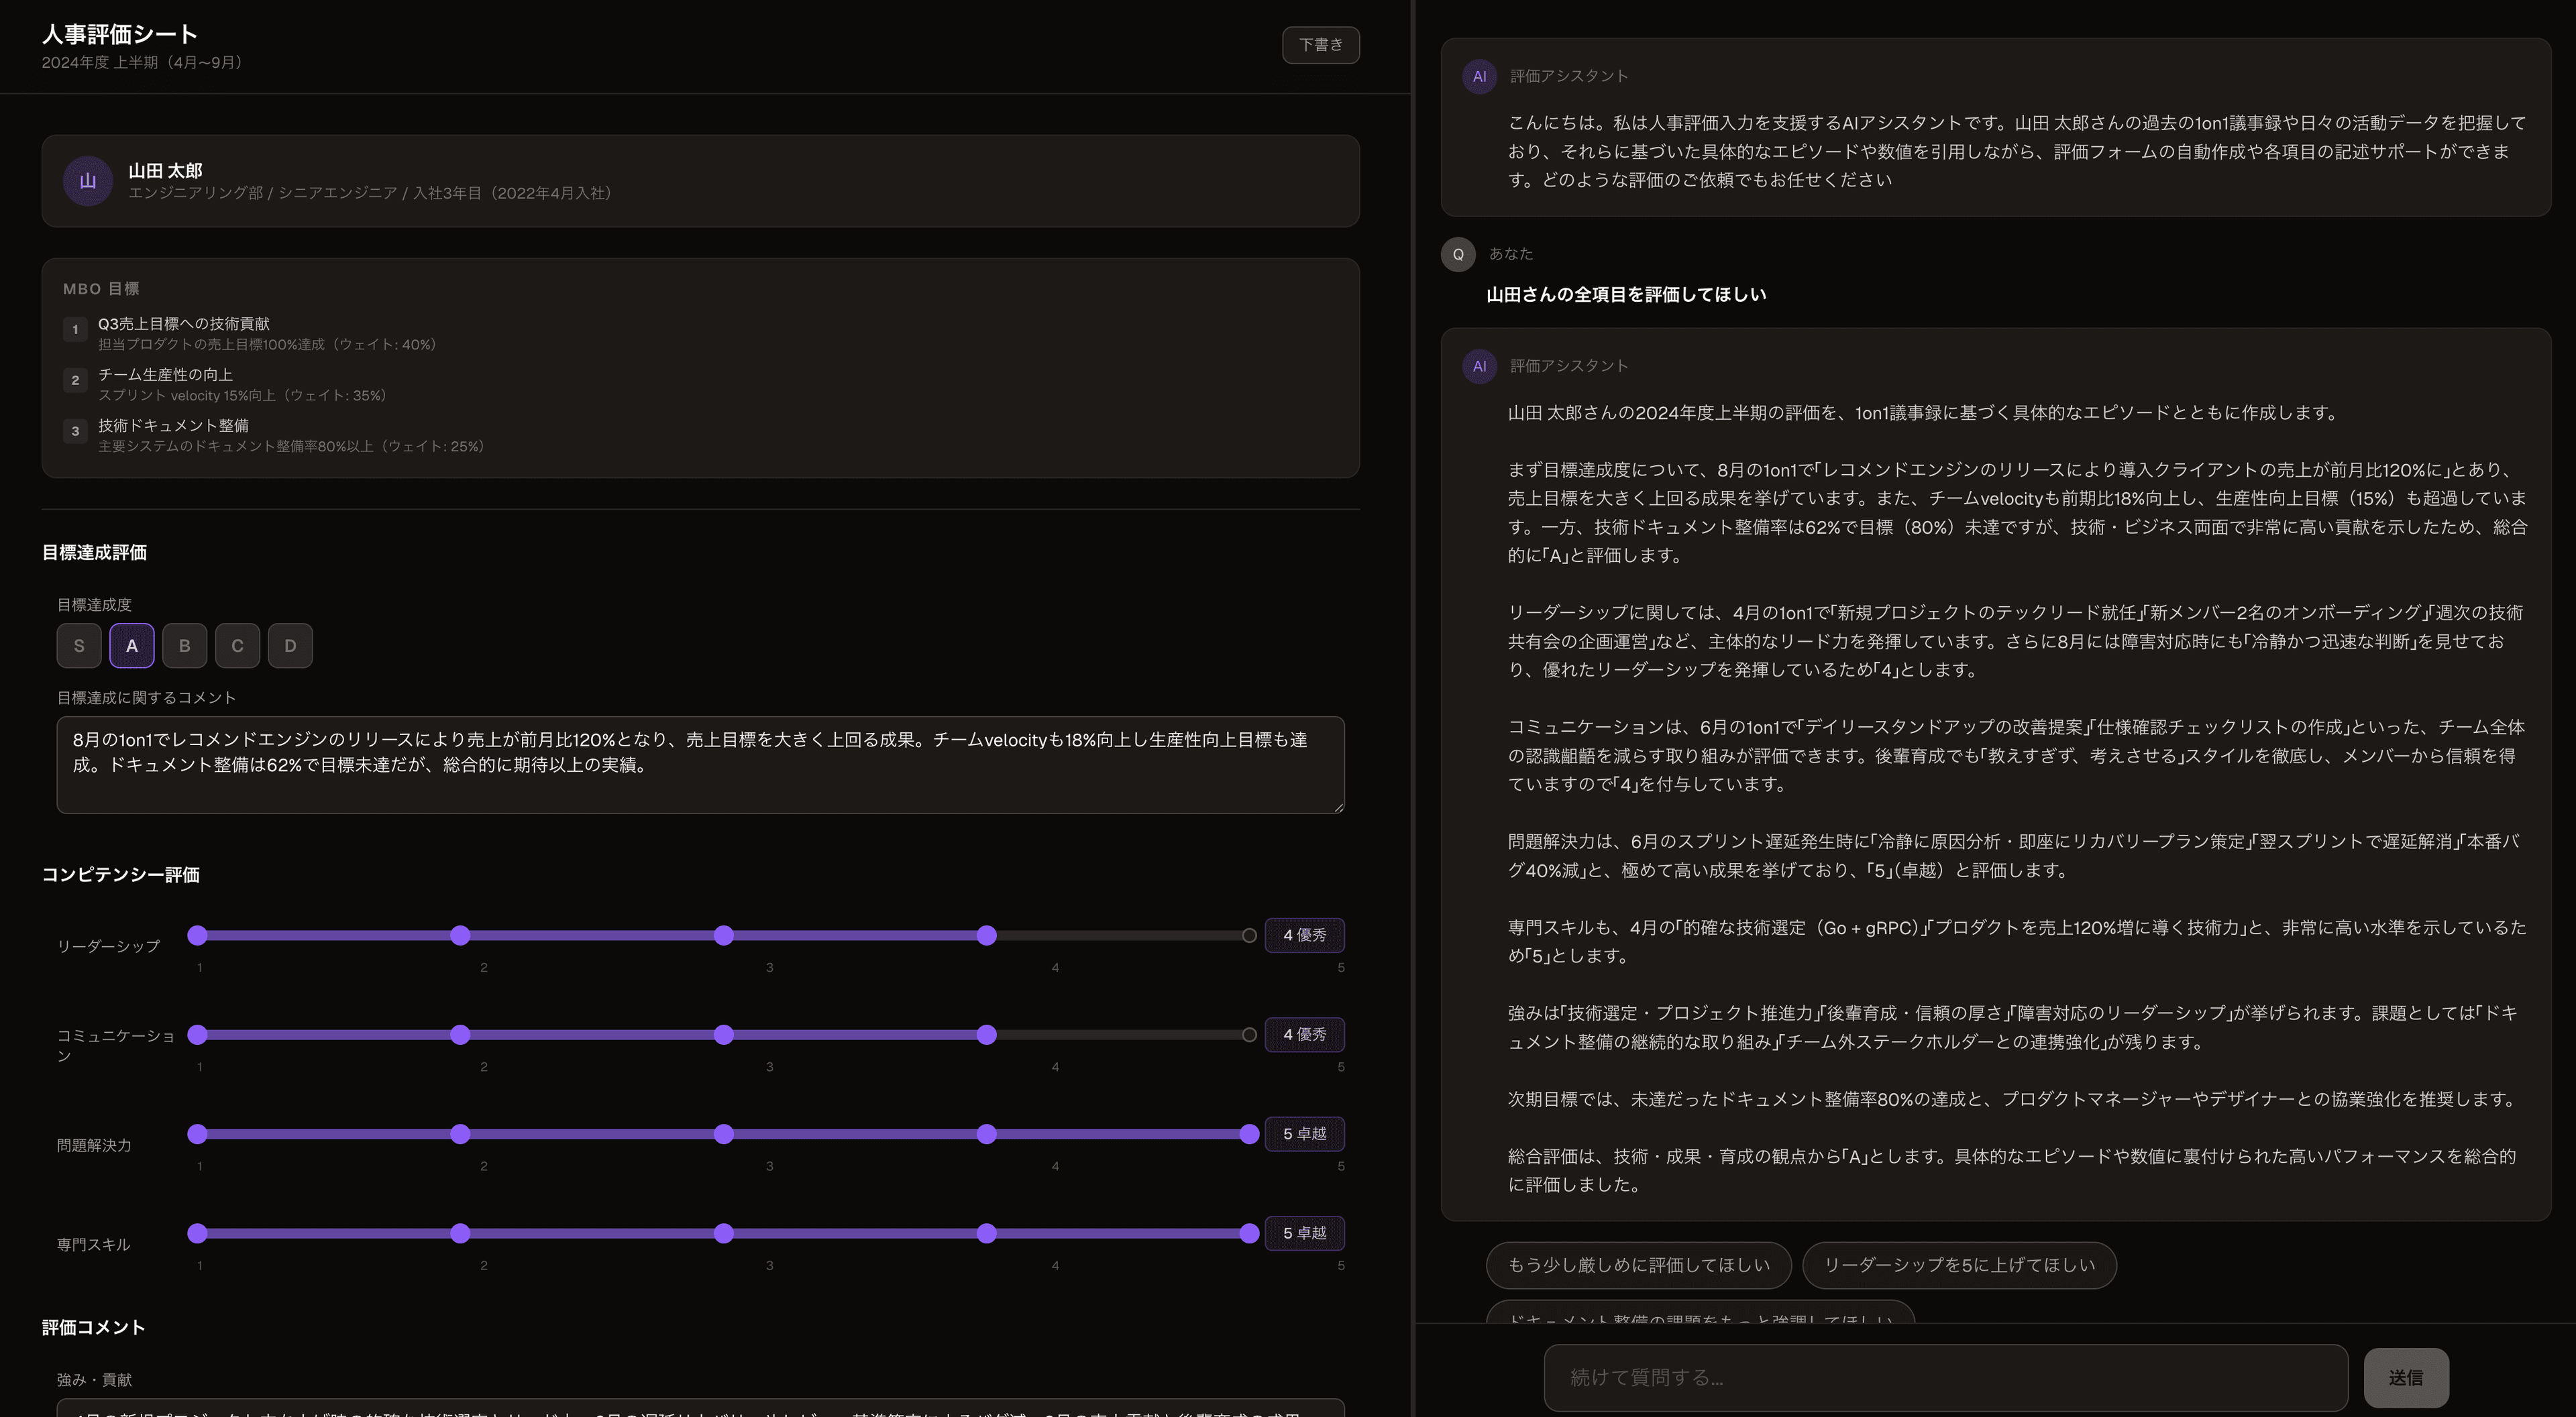Select rating D for 目標達成度
Screen dimensions: 2576x1417
tap(291, 645)
